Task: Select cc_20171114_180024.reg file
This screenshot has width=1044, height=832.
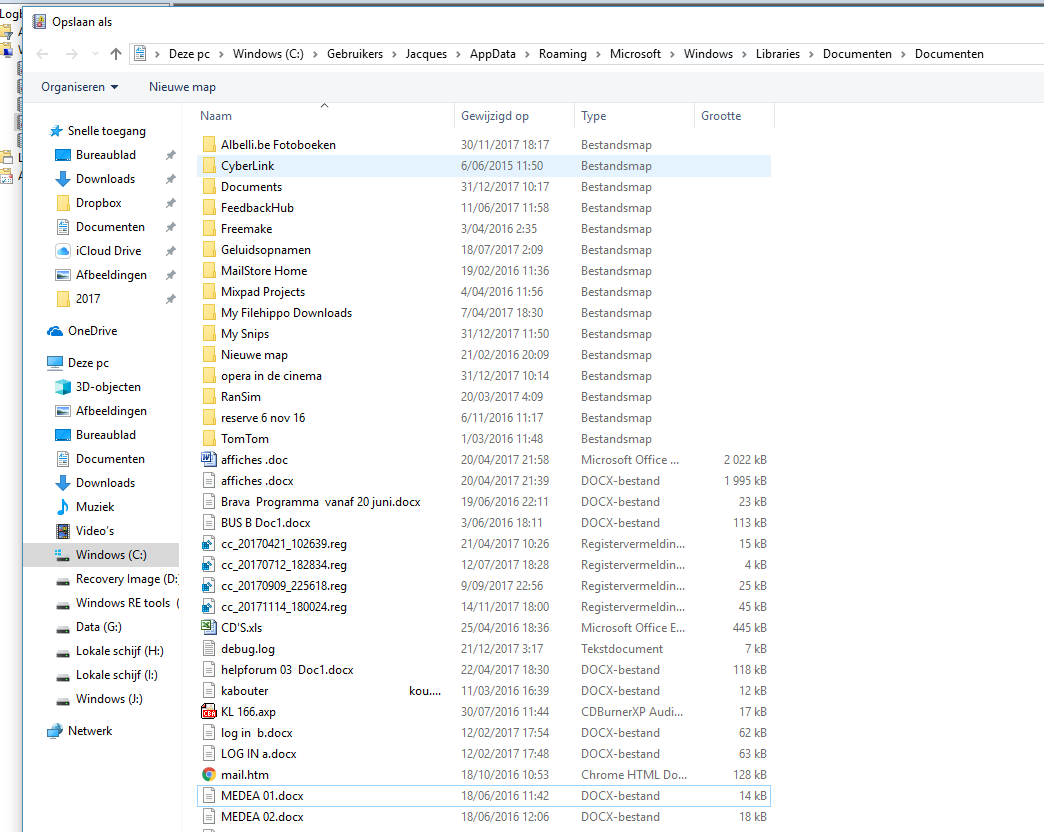Action: click(x=484, y=607)
